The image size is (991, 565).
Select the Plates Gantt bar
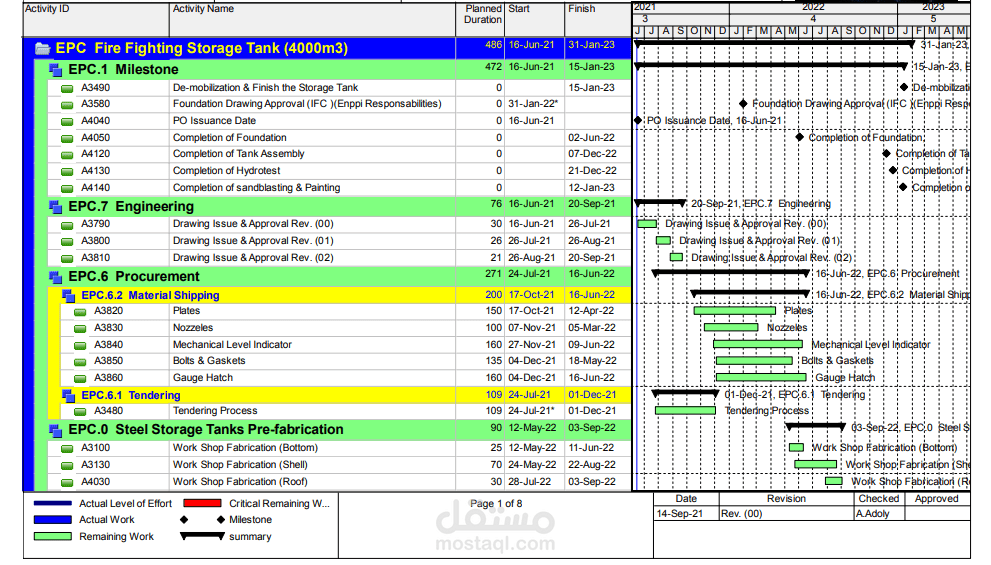pyautogui.click(x=734, y=311)
